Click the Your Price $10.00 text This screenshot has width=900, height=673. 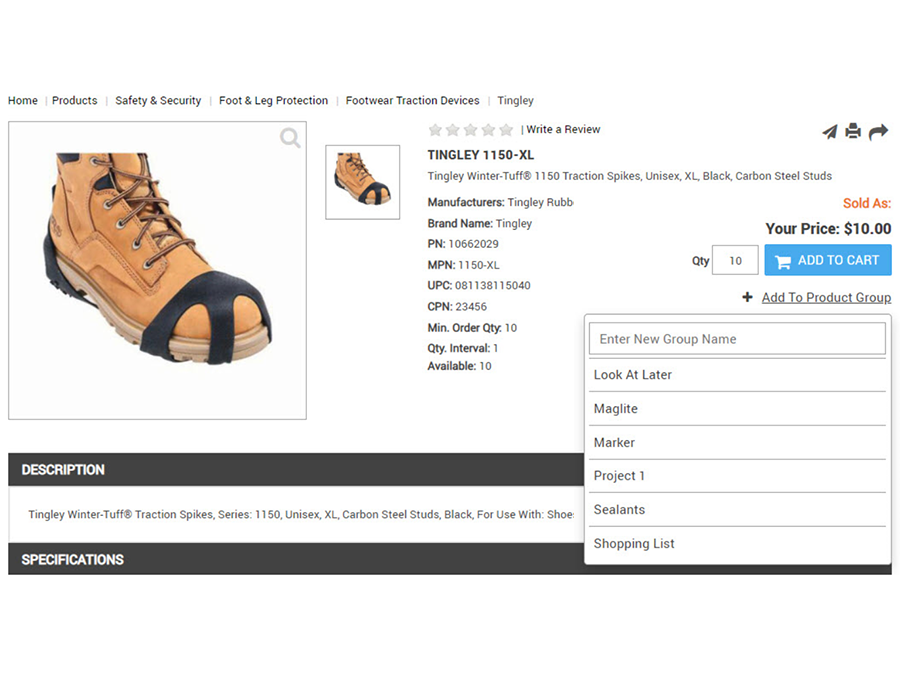point(828,229)
